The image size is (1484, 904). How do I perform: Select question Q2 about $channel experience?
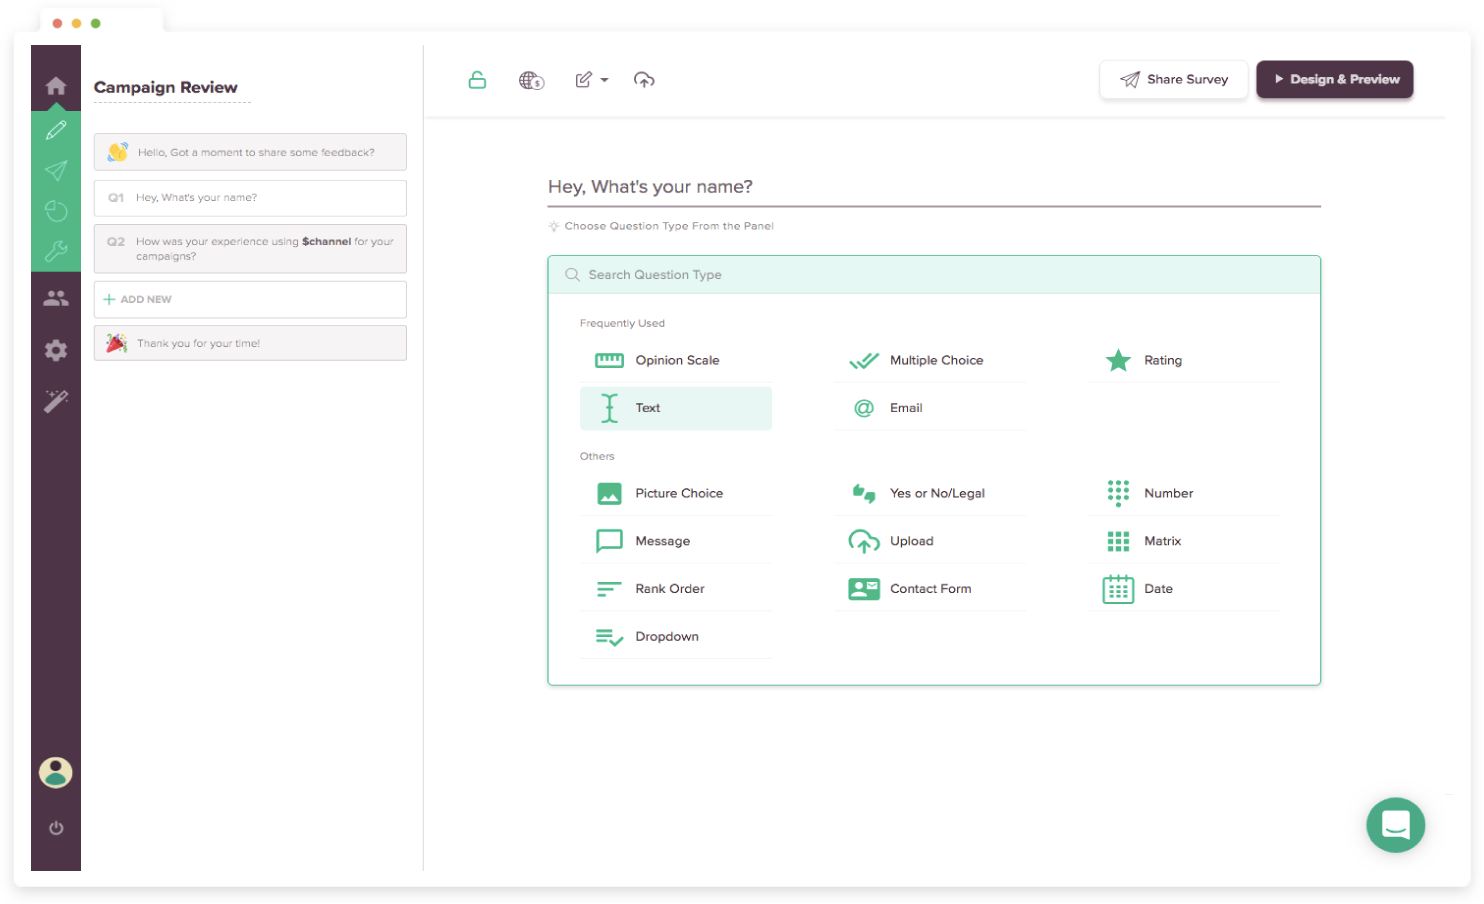[249, 248]
